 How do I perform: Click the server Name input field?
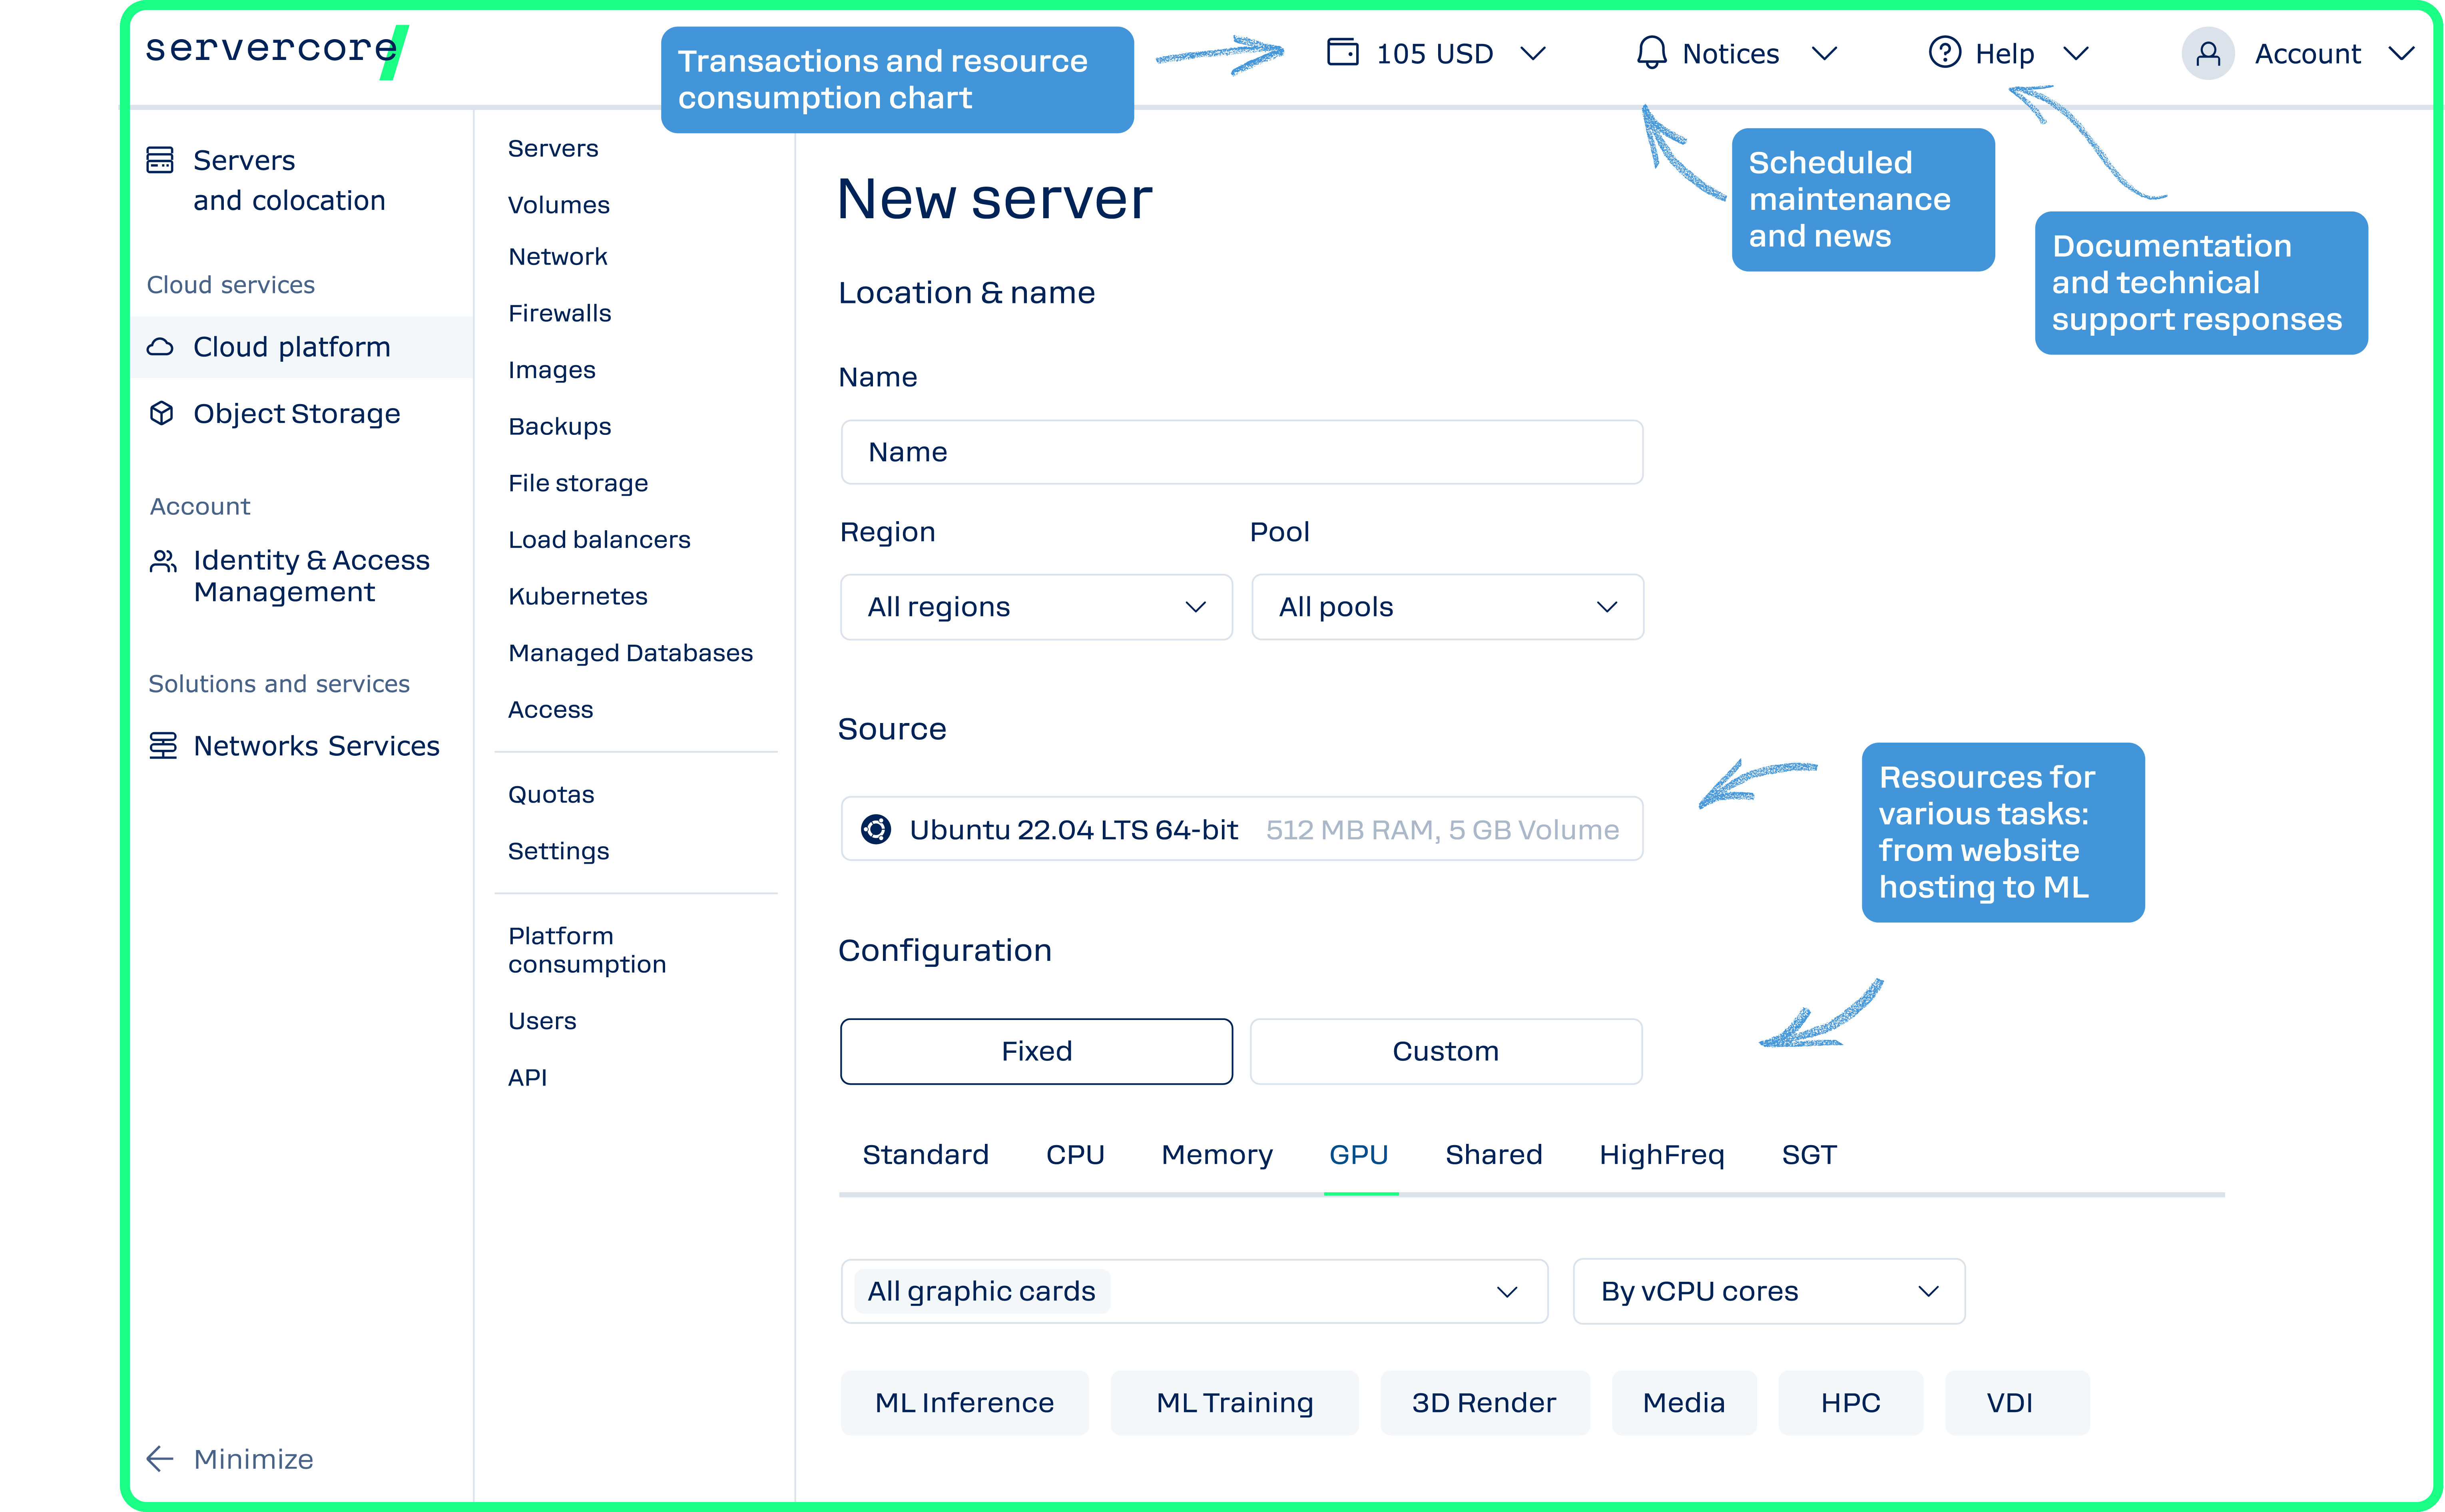pyautogui.click(x=1241, y=452)
